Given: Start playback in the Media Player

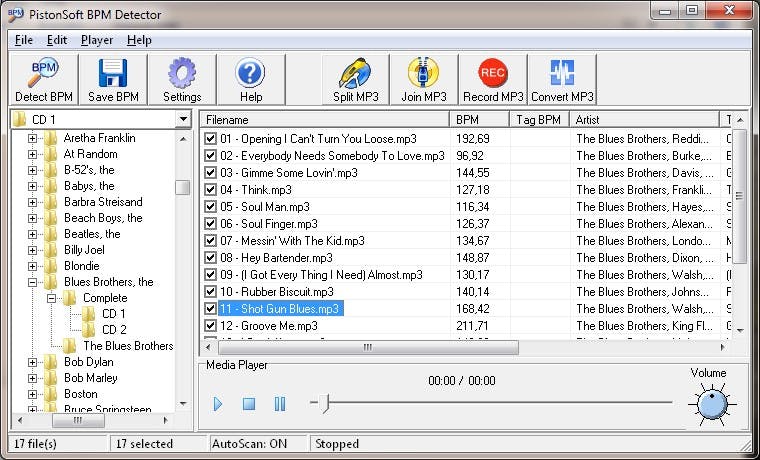Looking at the screenshot, I should coord(218,404).
